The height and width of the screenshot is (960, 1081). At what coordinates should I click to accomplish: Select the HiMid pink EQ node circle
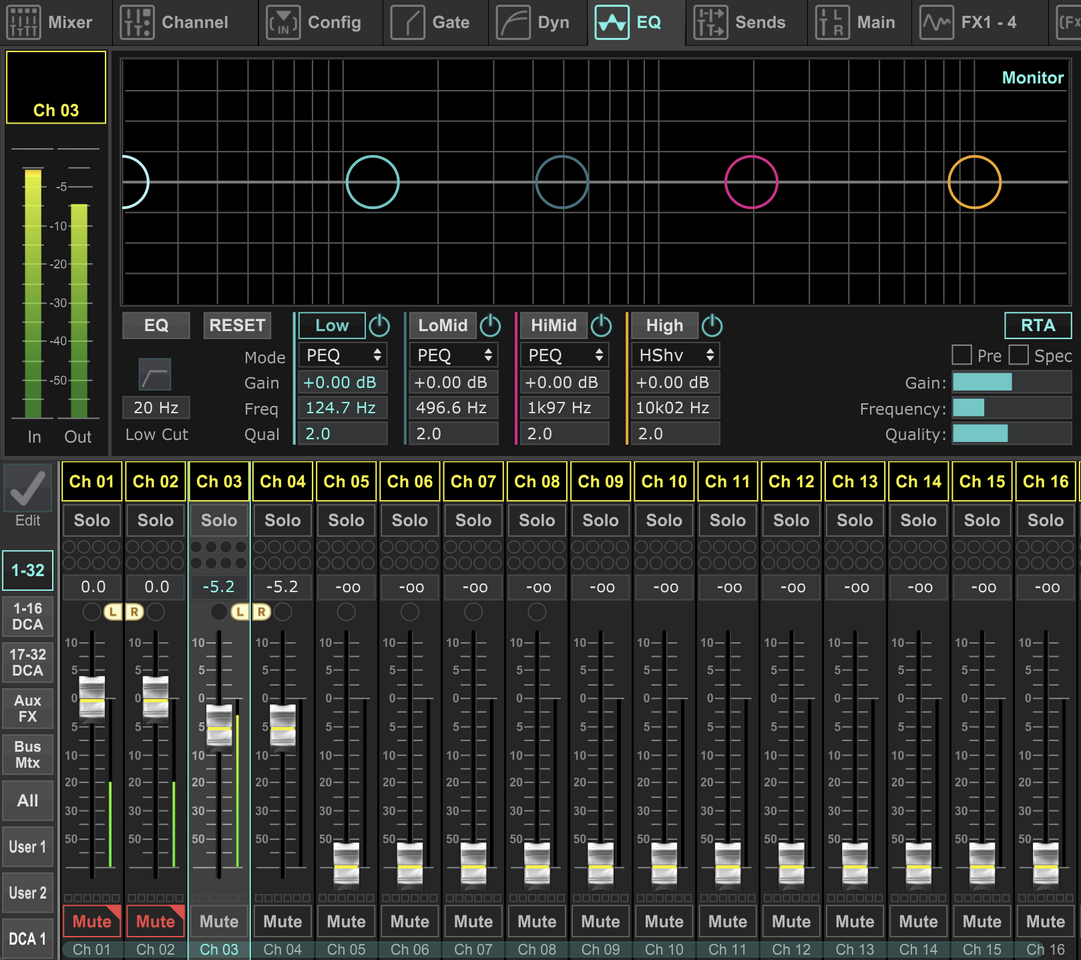click(x=751, y=182)
